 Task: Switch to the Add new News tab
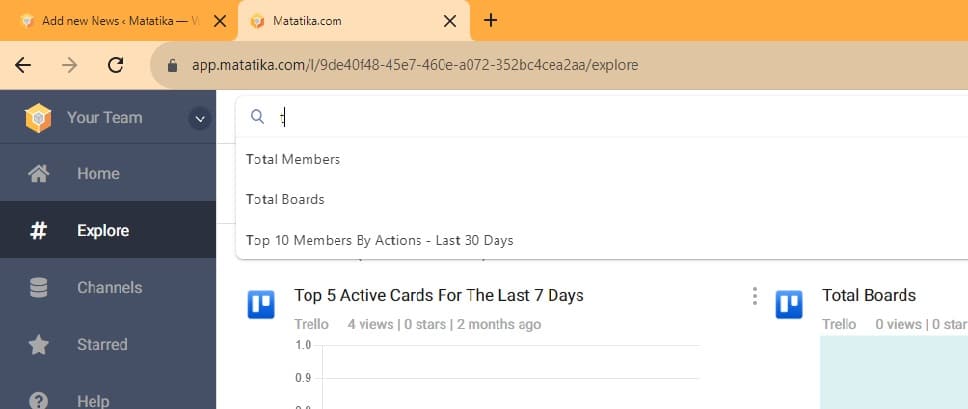point(117,21)
